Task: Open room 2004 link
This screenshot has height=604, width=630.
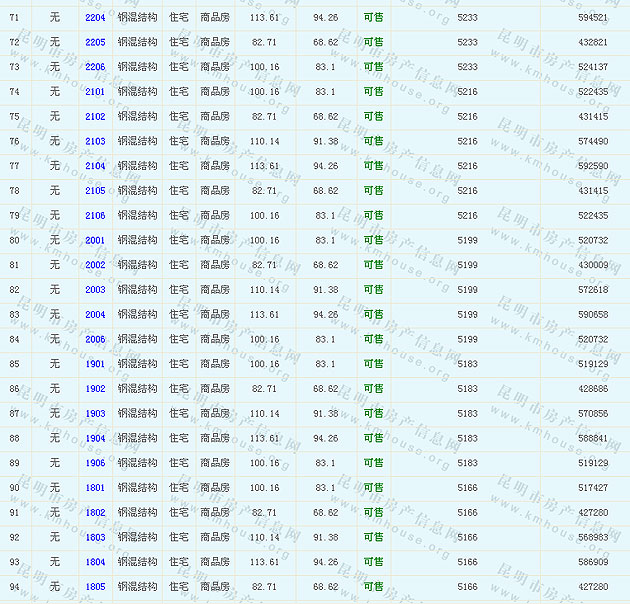Action: pos(95,315)
